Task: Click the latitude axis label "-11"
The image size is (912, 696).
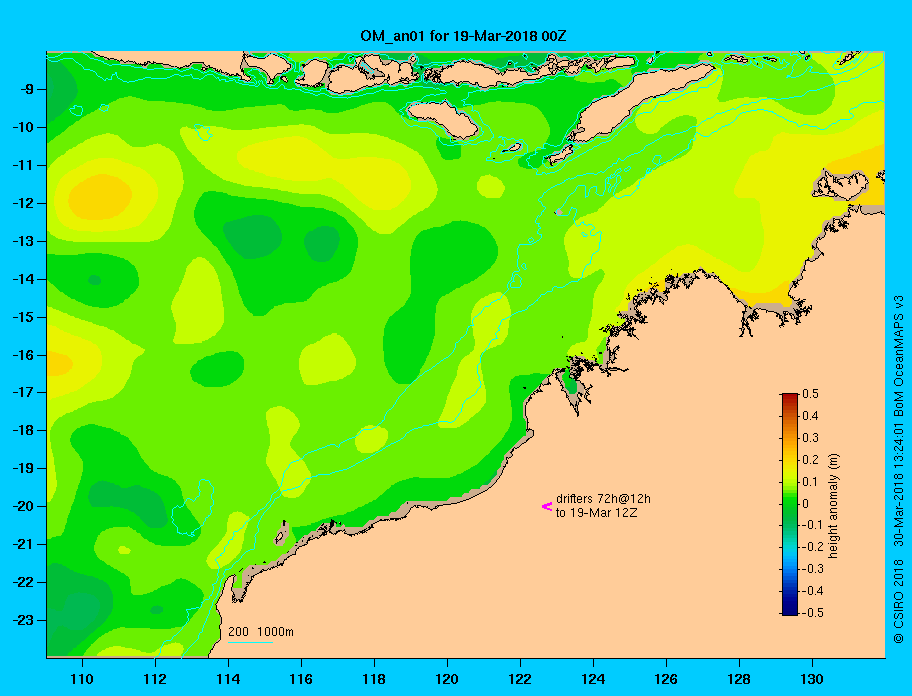Action: pos(23,166)
